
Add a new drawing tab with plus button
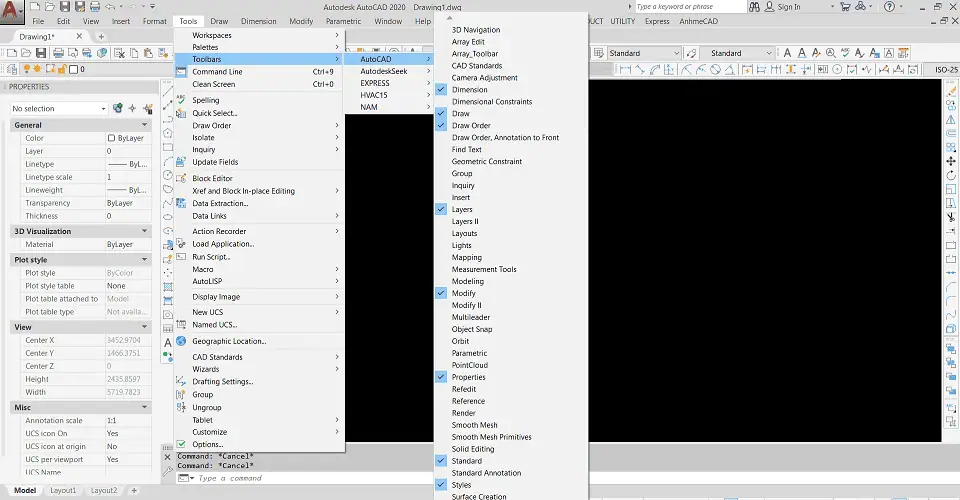pos(102,37)
